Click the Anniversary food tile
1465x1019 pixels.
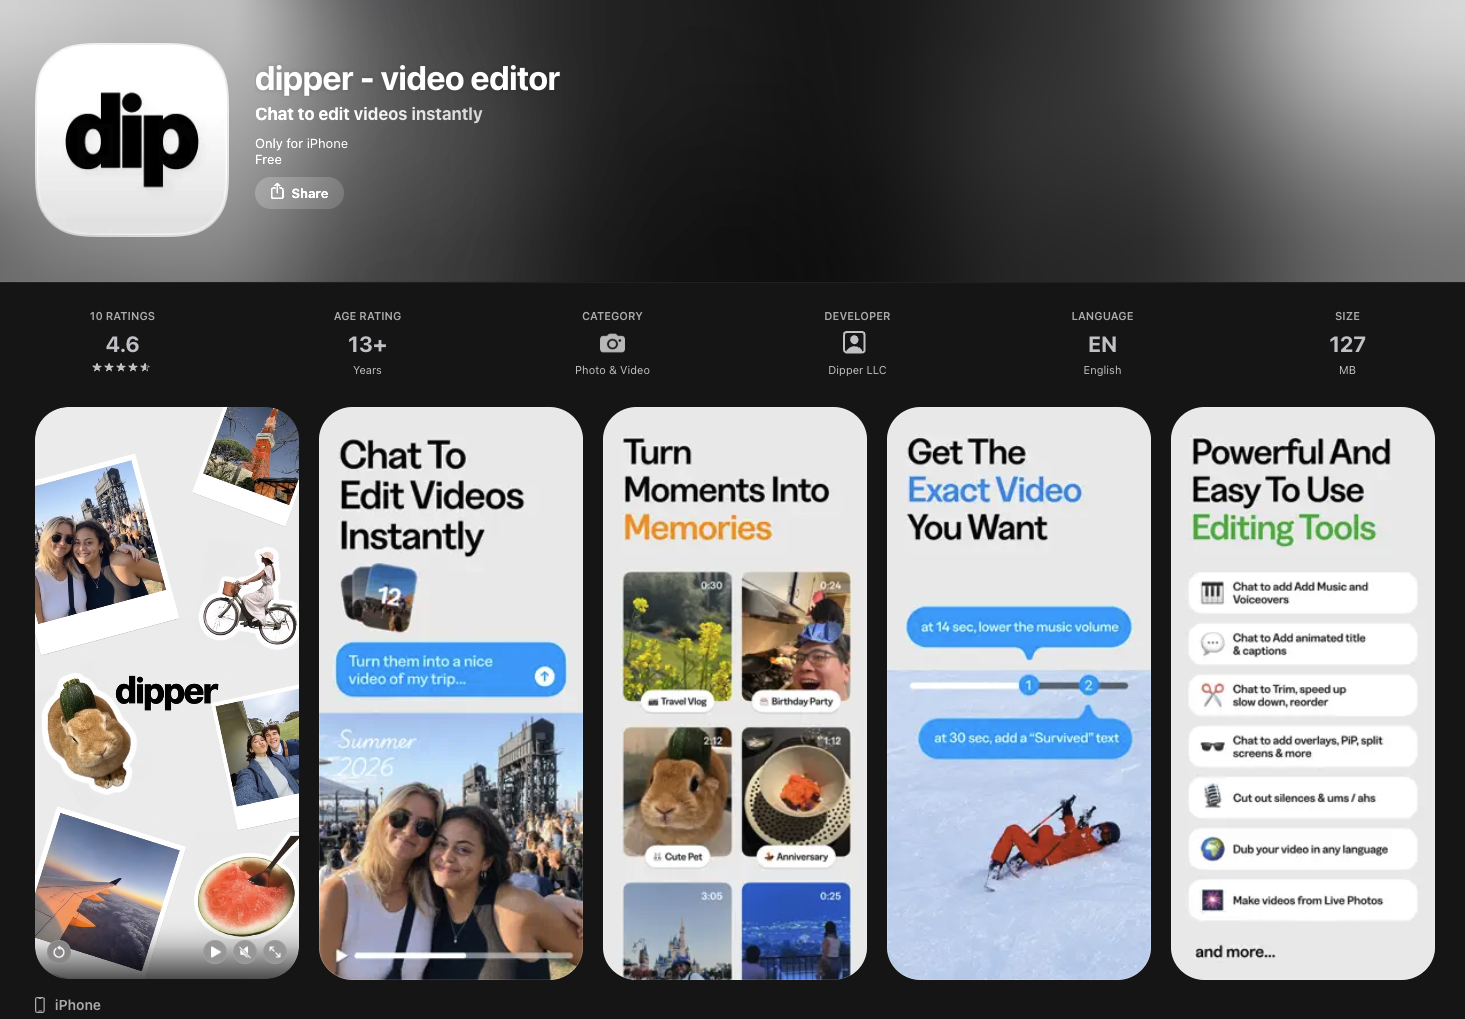point(796,796)
